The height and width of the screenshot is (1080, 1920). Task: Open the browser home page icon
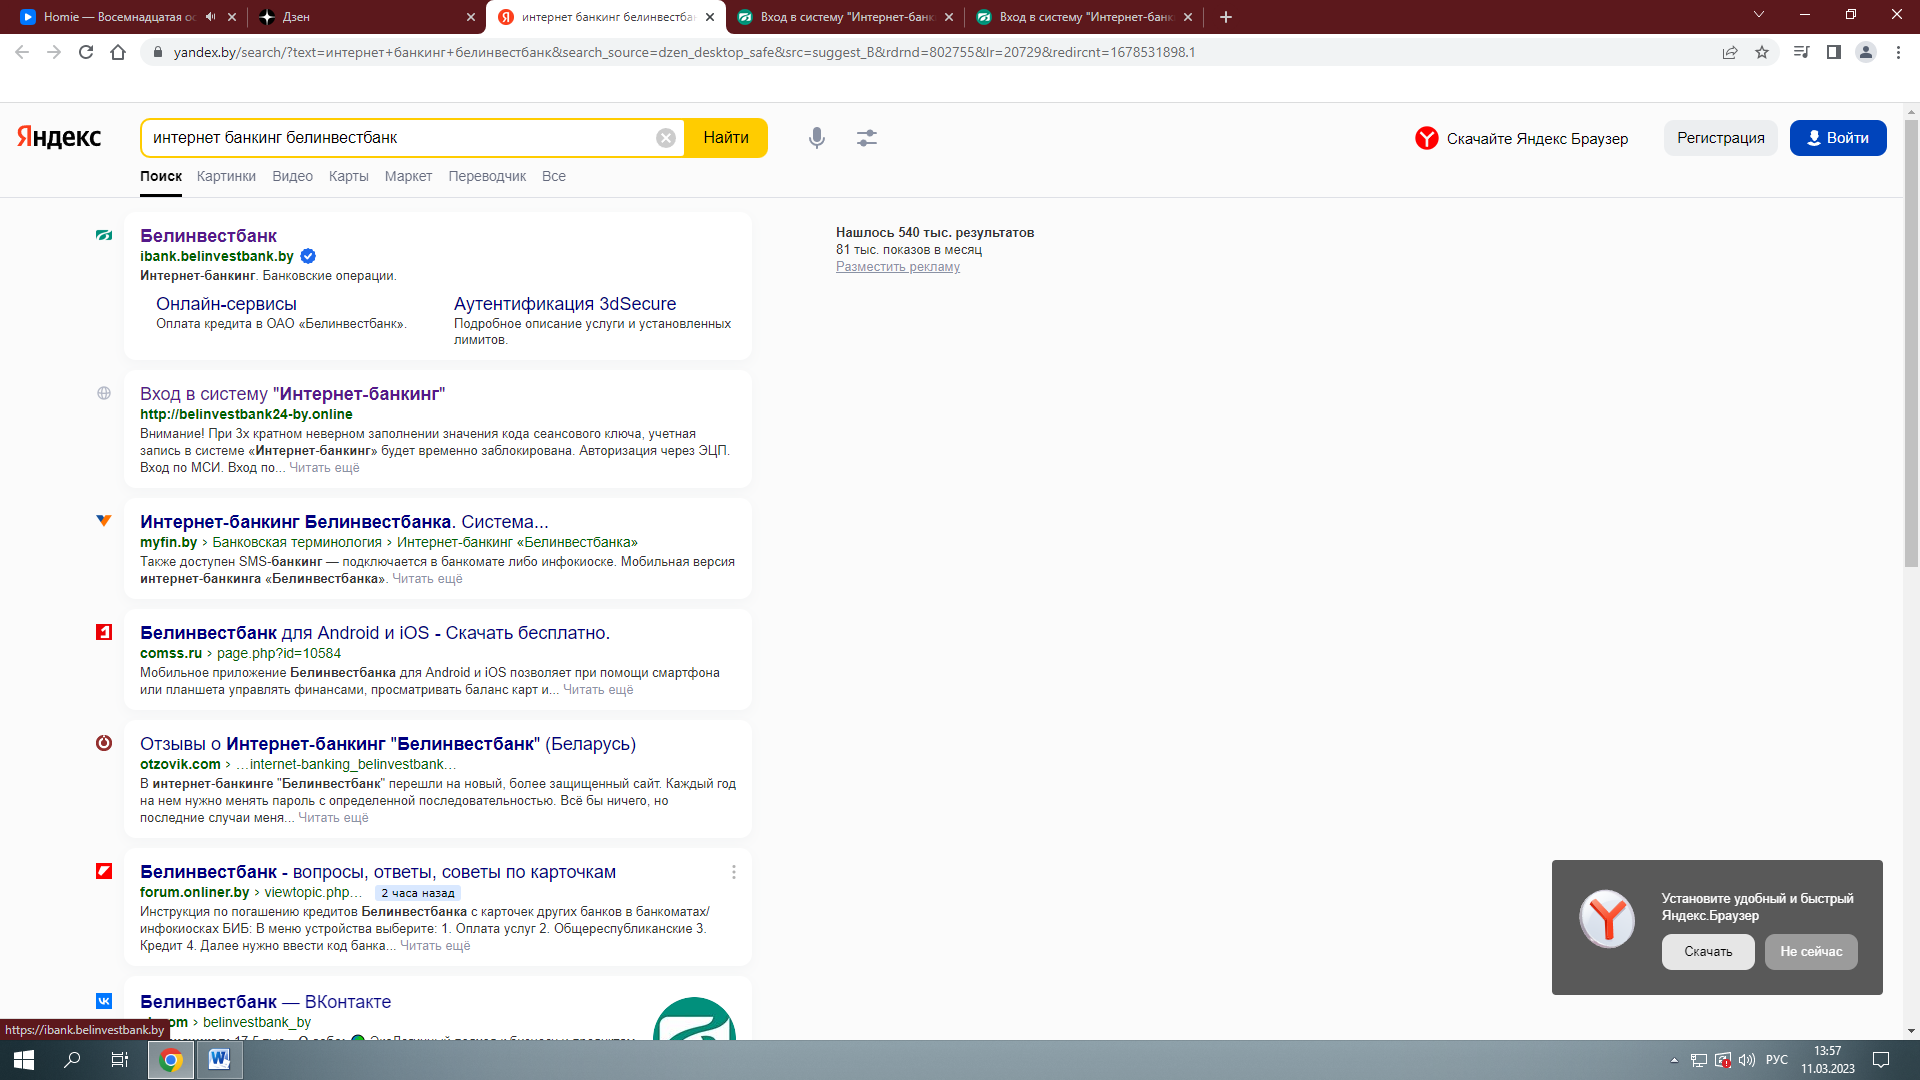tap(118, 52)
